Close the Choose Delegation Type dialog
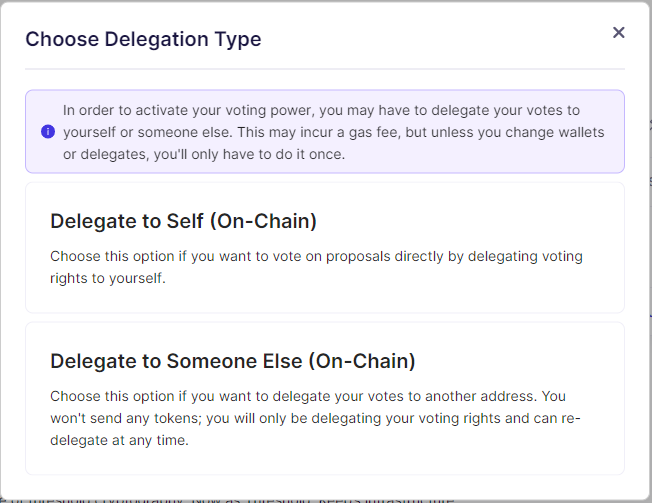The width and height of the screenshot is (652, 503). pos(618,32)
